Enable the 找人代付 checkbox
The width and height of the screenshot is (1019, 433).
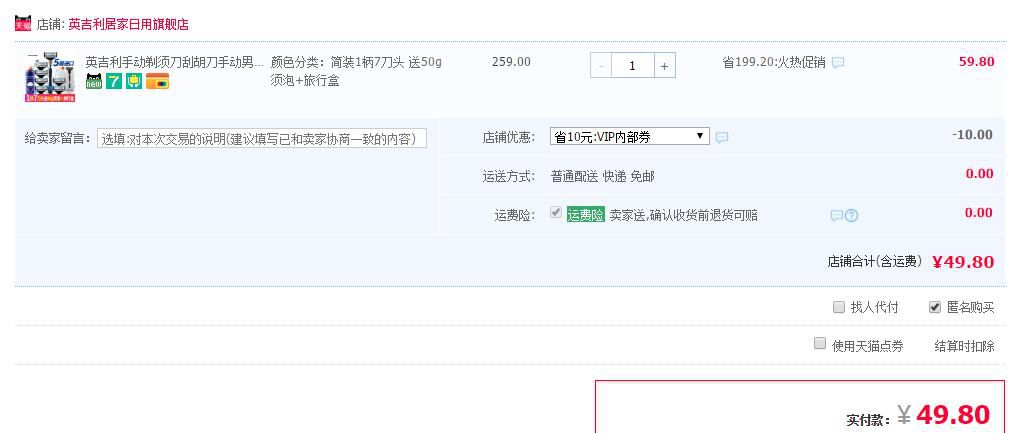(839, 307)
